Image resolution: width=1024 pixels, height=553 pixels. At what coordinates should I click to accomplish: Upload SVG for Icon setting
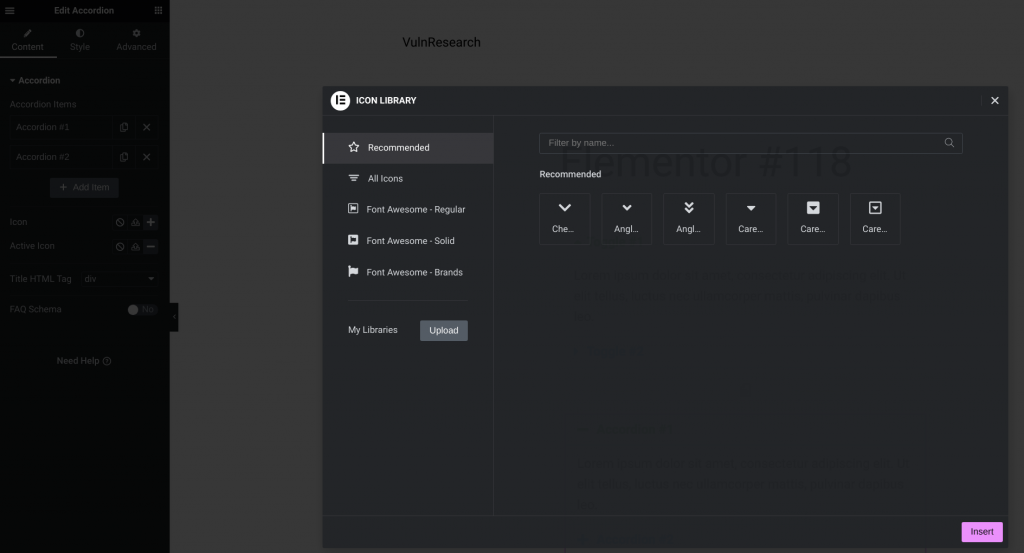pos(135,223)
